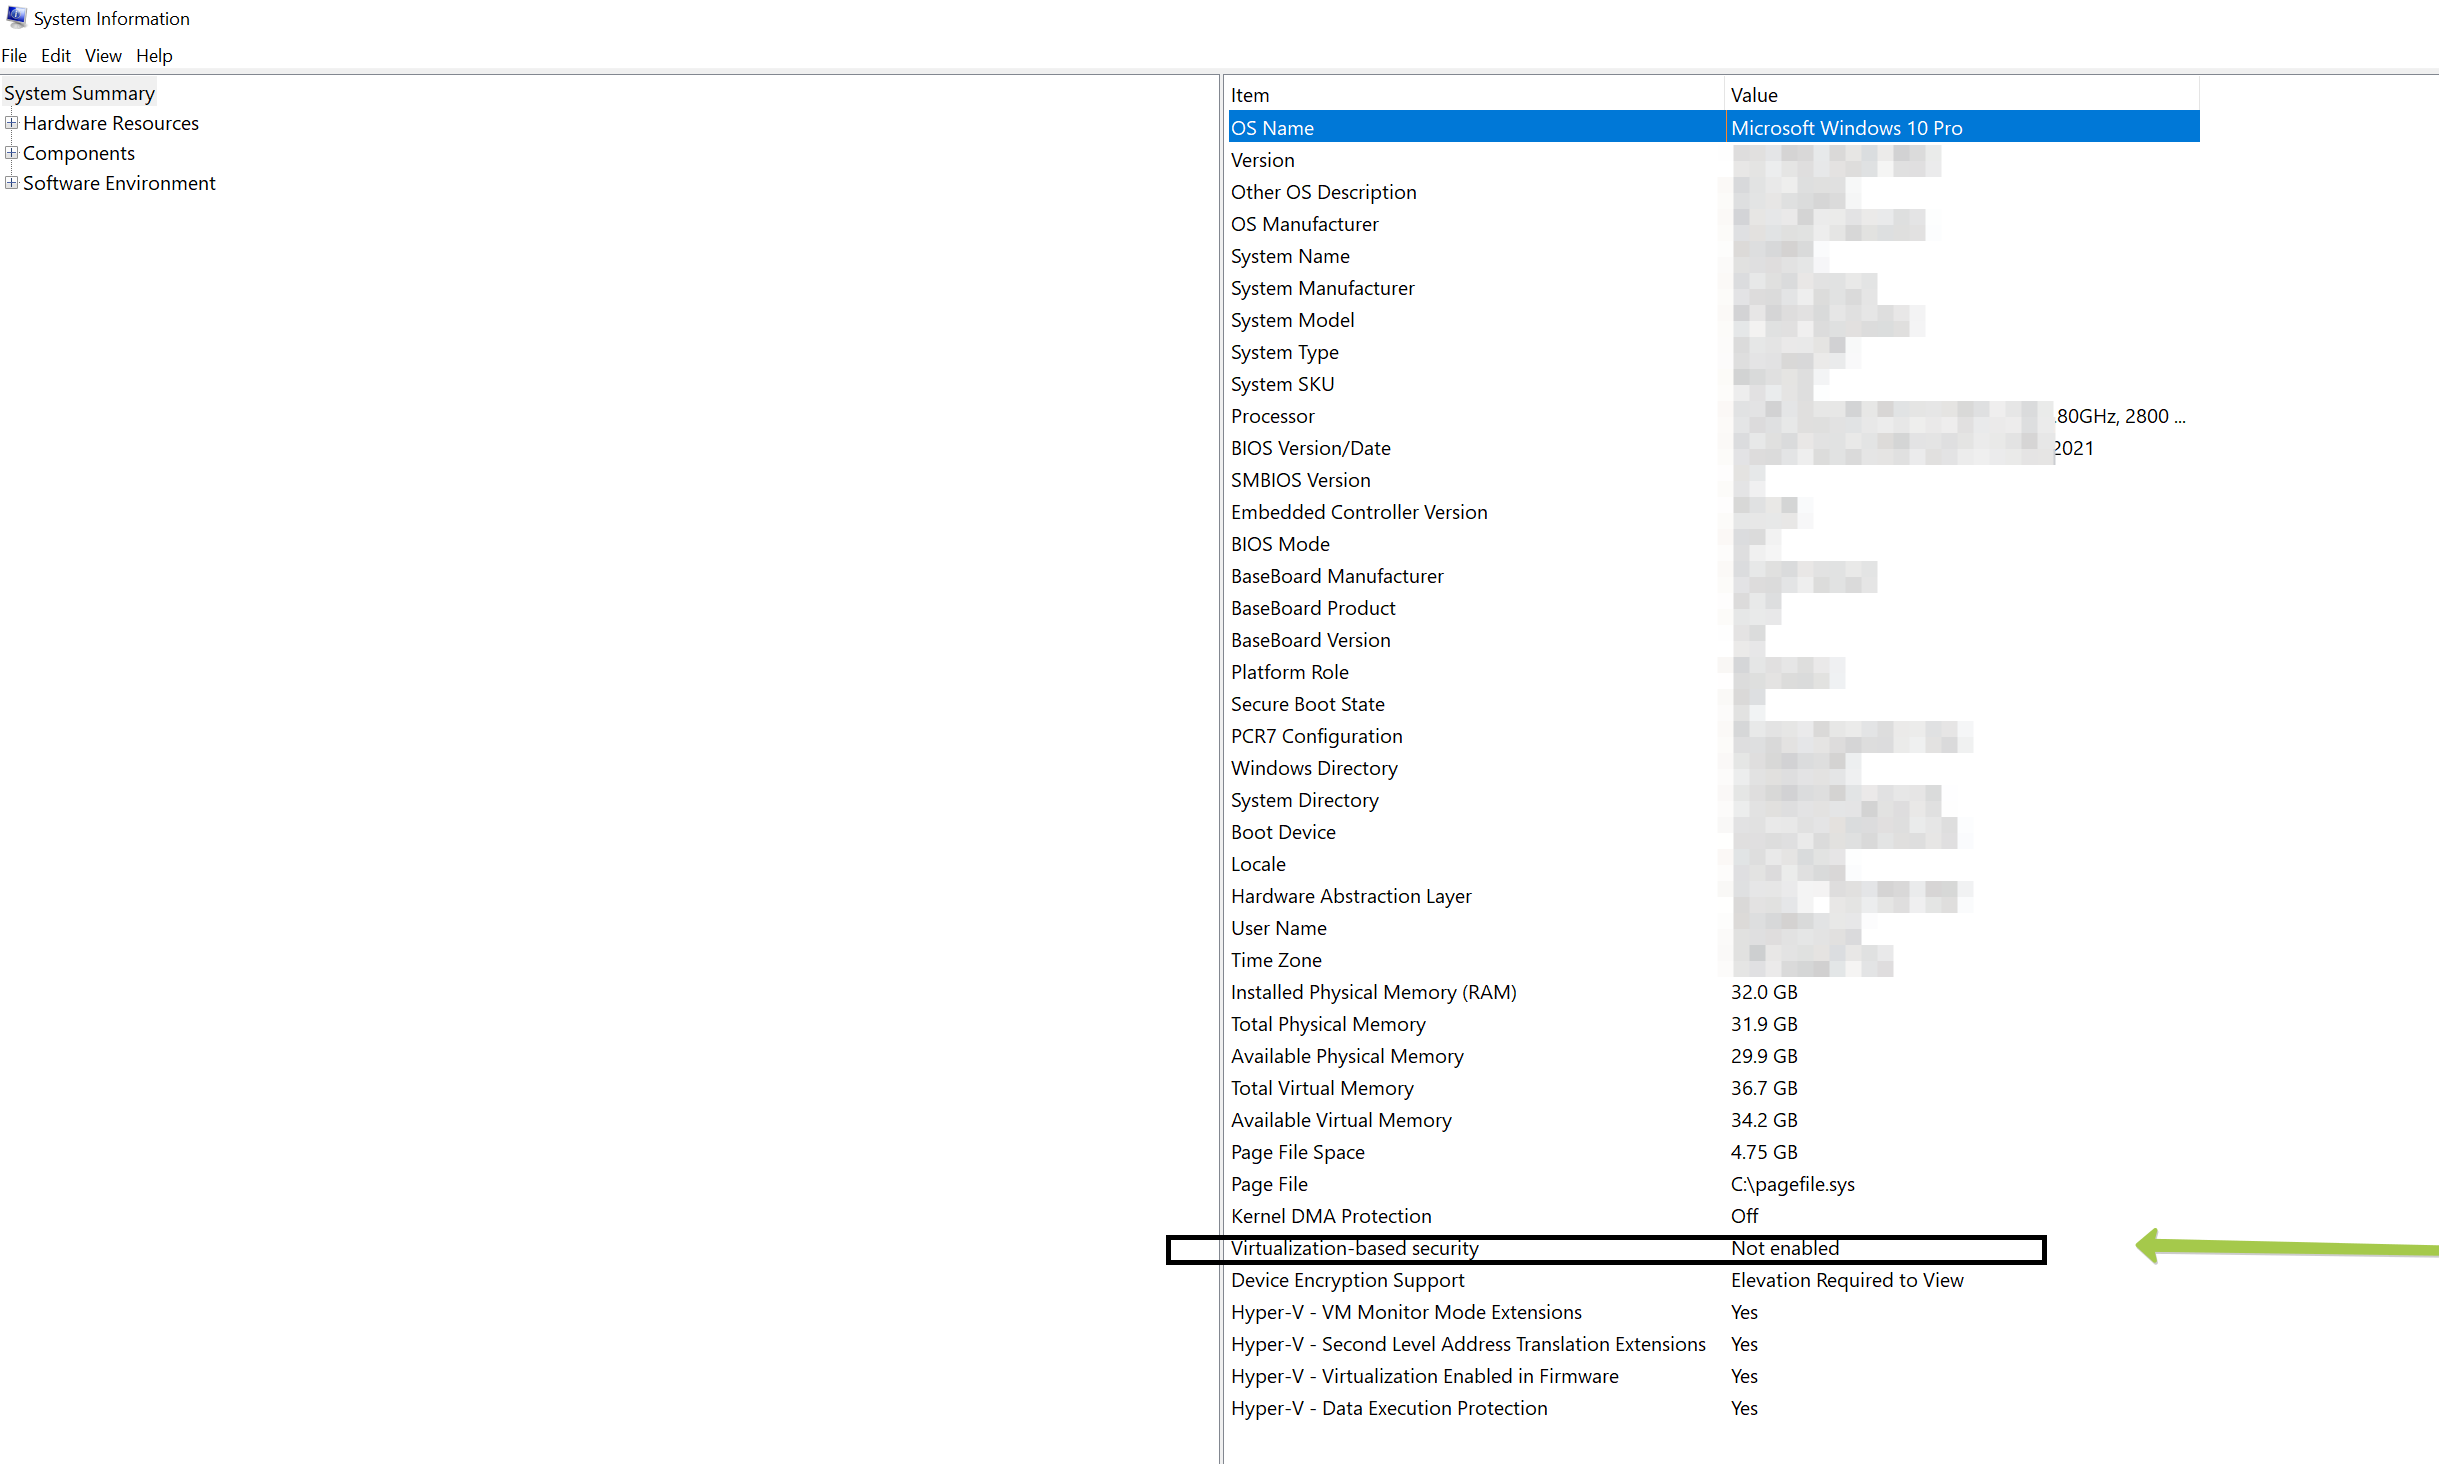Open the View menu

point(103,56)
